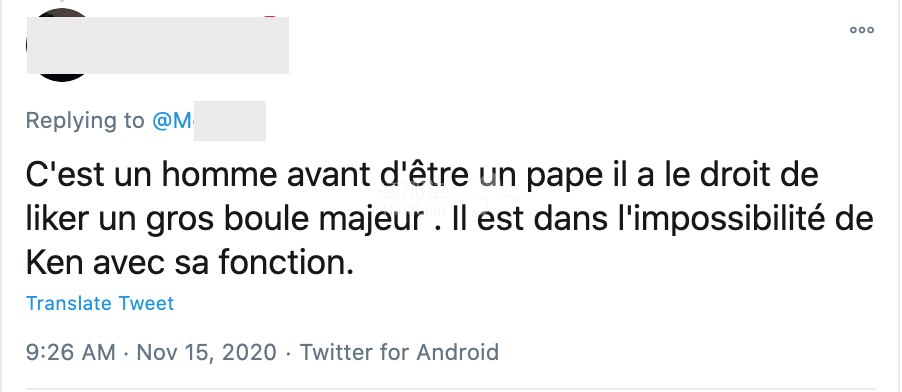
Task: Click the word "fonction." ending the tweet
Action: click(x=285, y=263)
